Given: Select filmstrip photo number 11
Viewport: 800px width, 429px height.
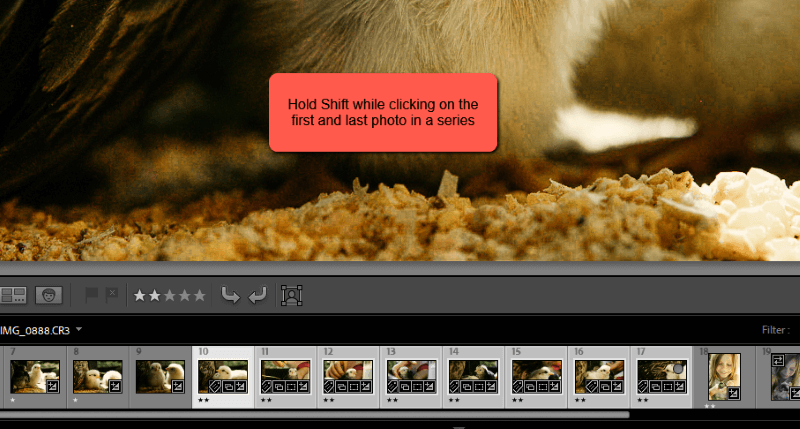Looking at the screenshot, I should pos(286,376).
